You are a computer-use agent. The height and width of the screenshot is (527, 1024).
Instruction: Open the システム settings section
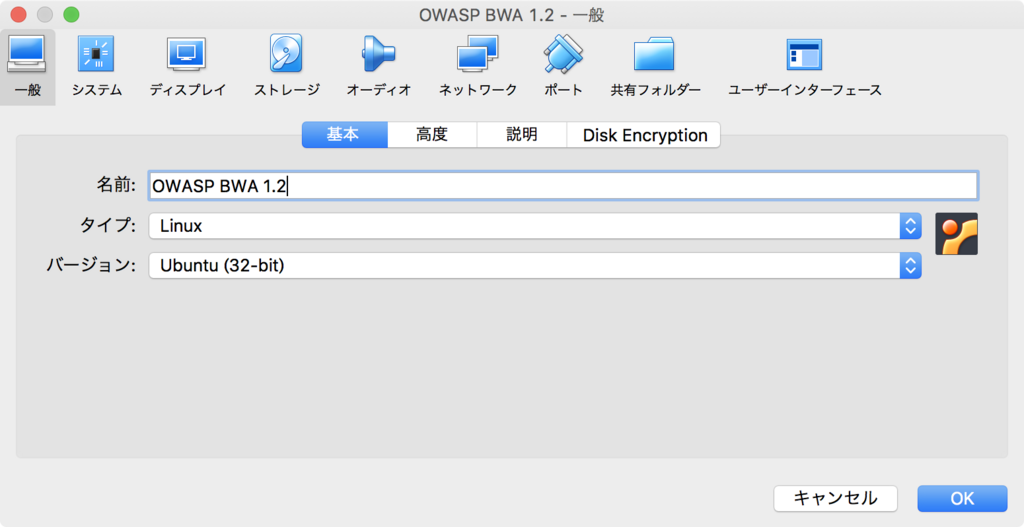point(97,67)
